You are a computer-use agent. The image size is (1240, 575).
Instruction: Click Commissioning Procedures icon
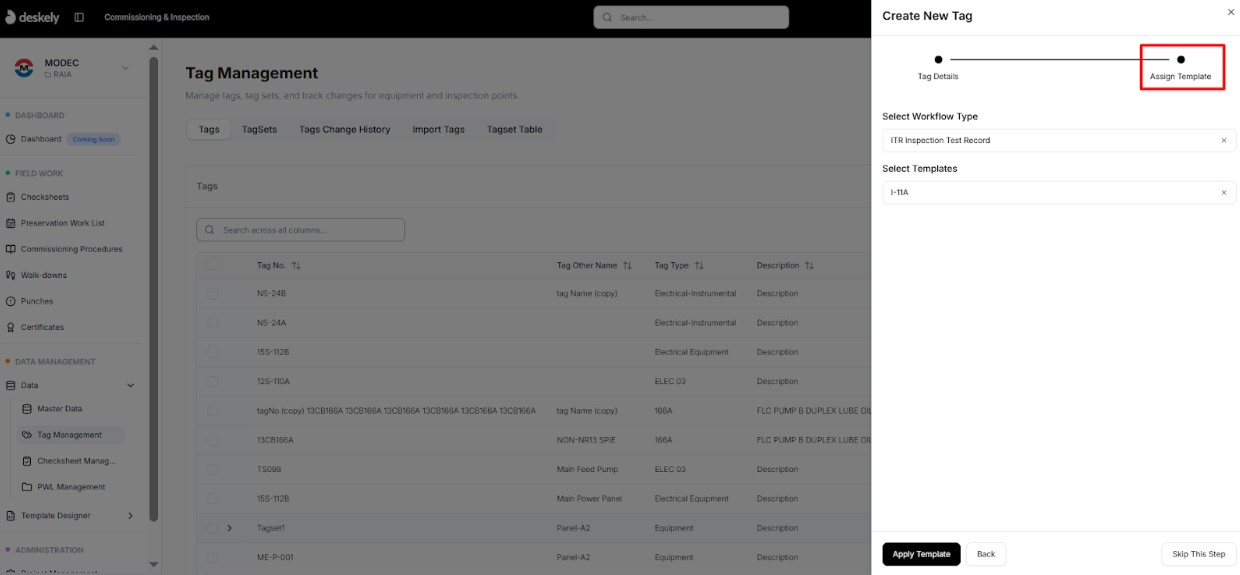pyautogui.click(x=11, y=249)
